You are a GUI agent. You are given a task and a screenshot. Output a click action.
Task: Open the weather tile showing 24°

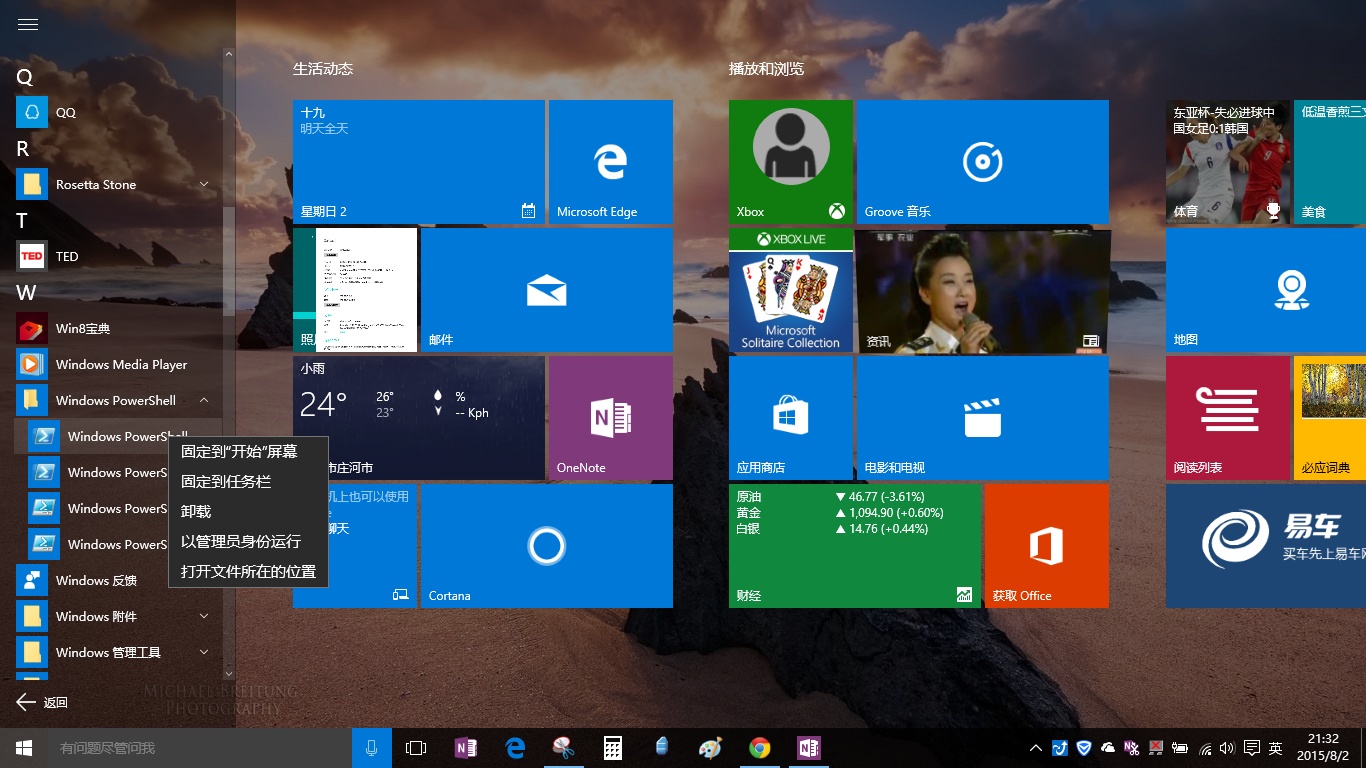tap(419, 418)
